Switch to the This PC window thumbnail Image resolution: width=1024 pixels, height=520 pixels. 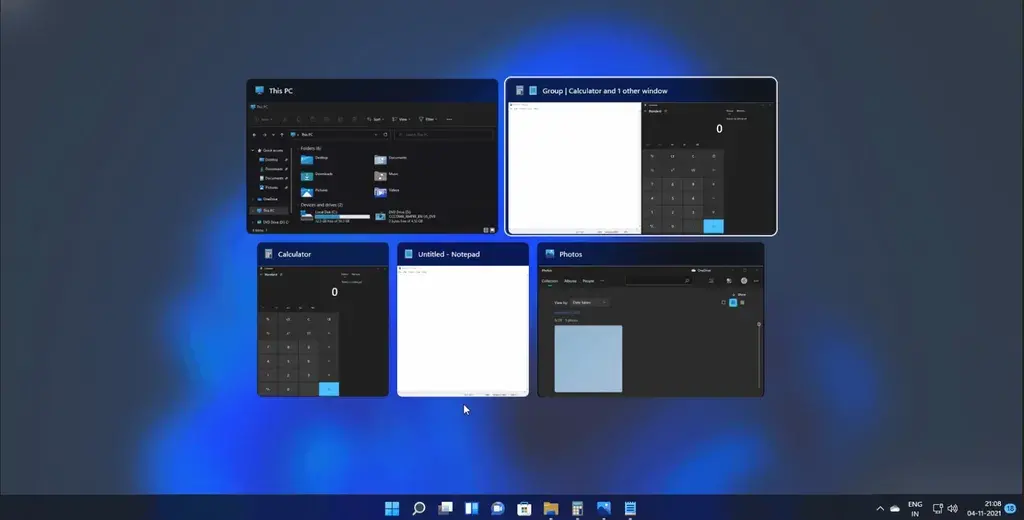pos(372,156)
